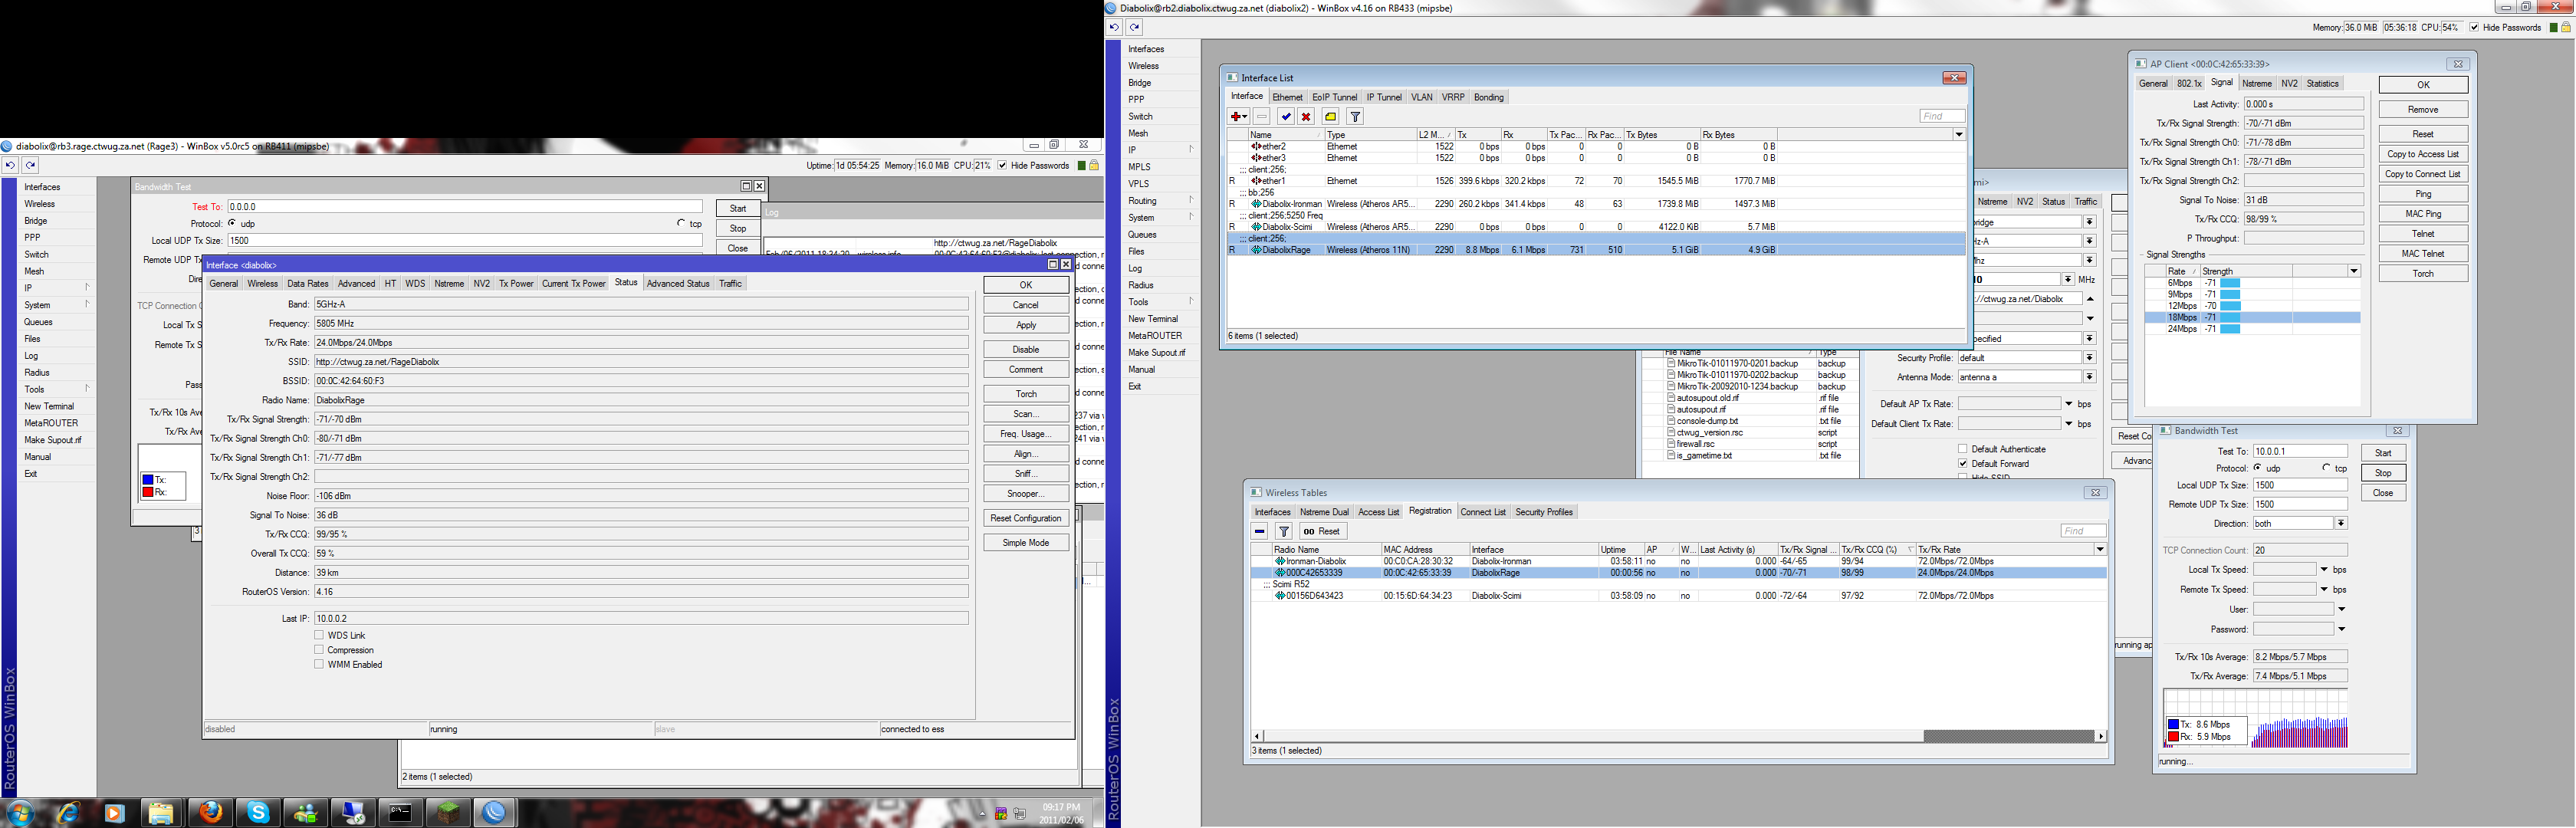Click Stop in right Bandwidth Test window
The image size is (2576, 828).
[x=2383, y=473]
